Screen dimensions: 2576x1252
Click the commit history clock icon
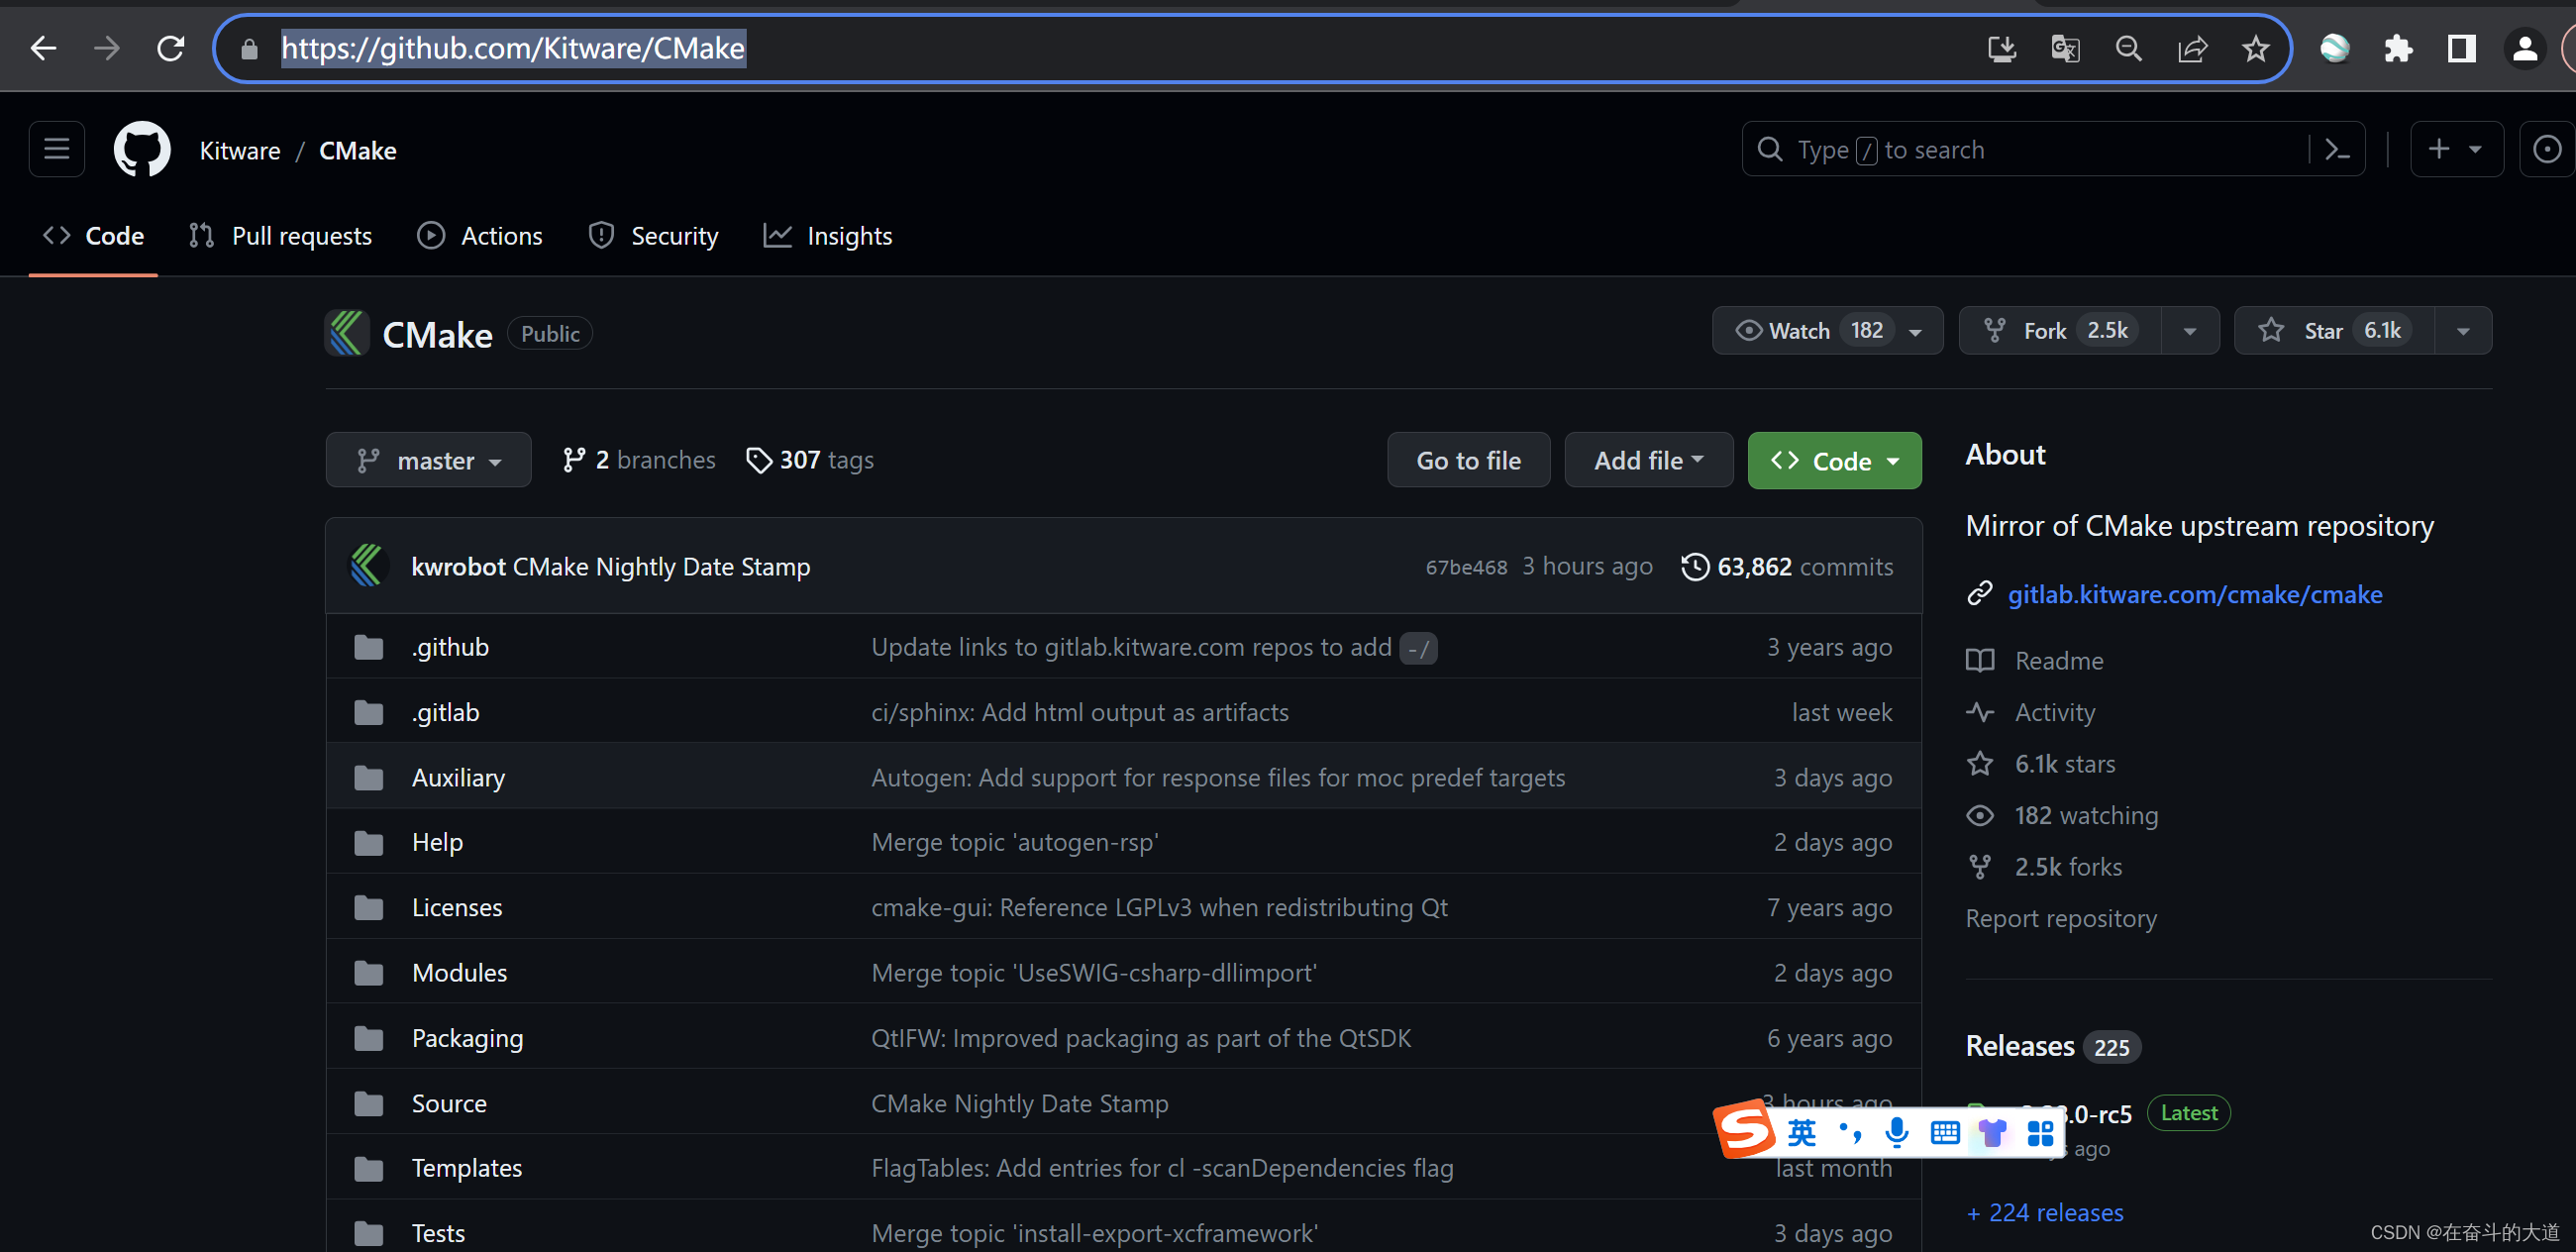1695,567
